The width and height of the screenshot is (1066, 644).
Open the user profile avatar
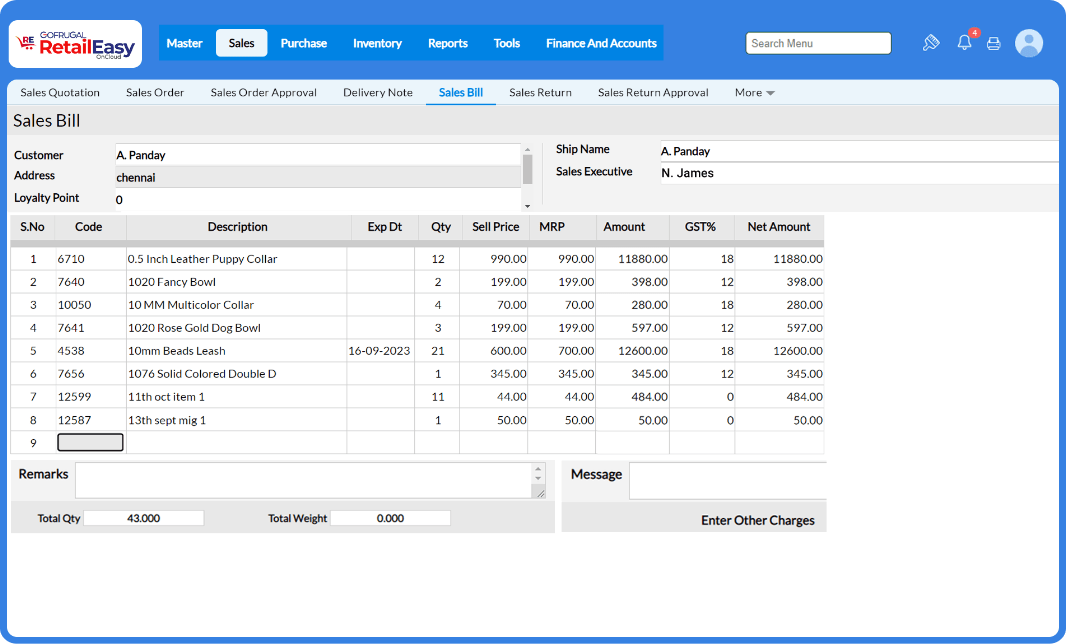click(1029, 43)
